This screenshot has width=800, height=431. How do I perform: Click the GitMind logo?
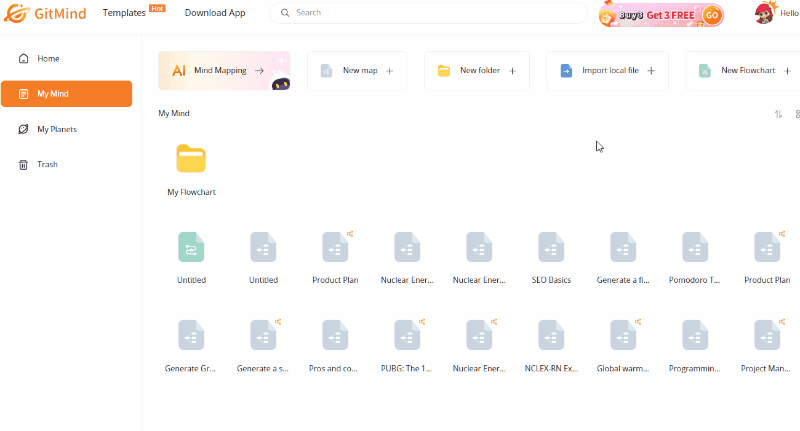[45, 14]
